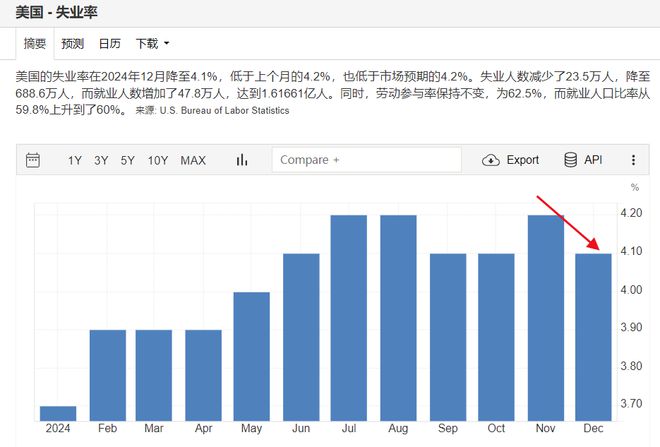Open the three-dot more options menu
Image resolution: width=660 pixels, height=447 pixels.
[633, 160]
